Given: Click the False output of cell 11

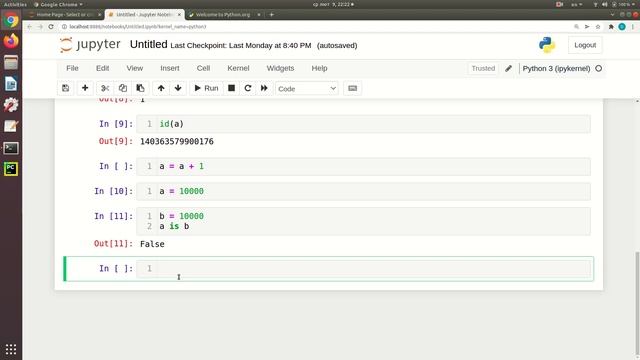Looking at the screenshot, I should [152, 244].
